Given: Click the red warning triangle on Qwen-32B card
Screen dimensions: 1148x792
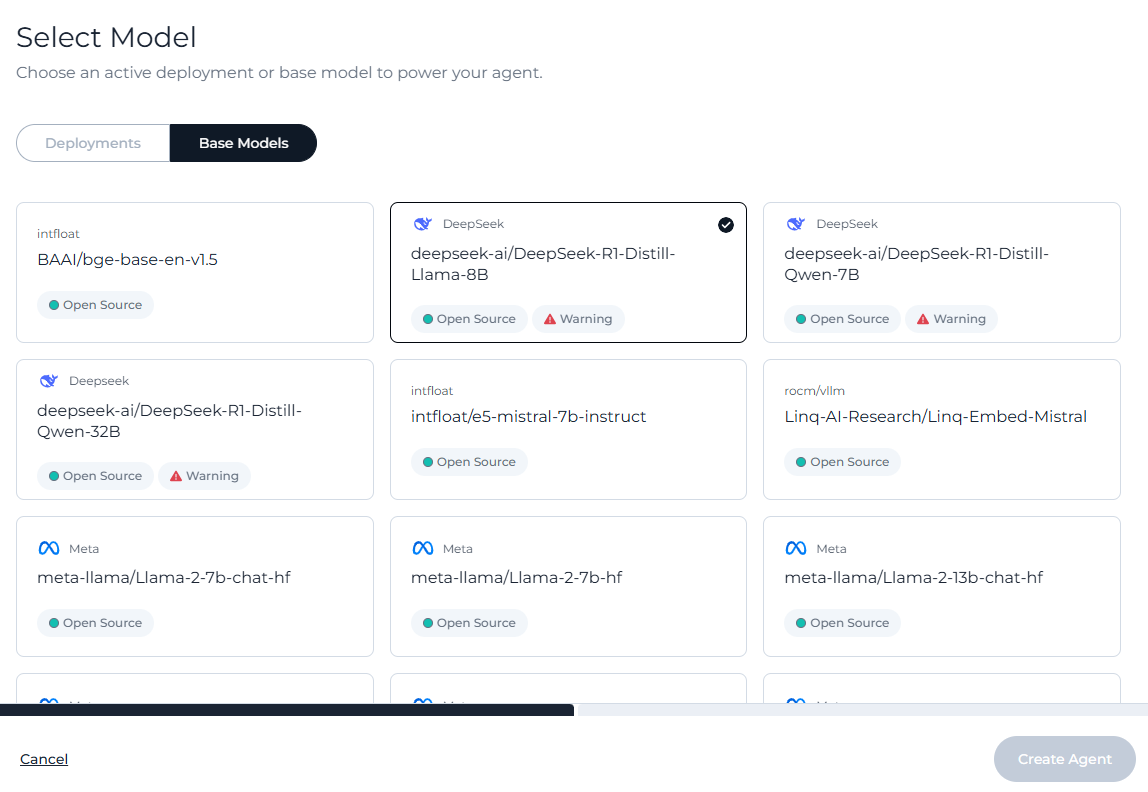Looking at the screenshot, I should pyautogui.click(x=176, y=476).
